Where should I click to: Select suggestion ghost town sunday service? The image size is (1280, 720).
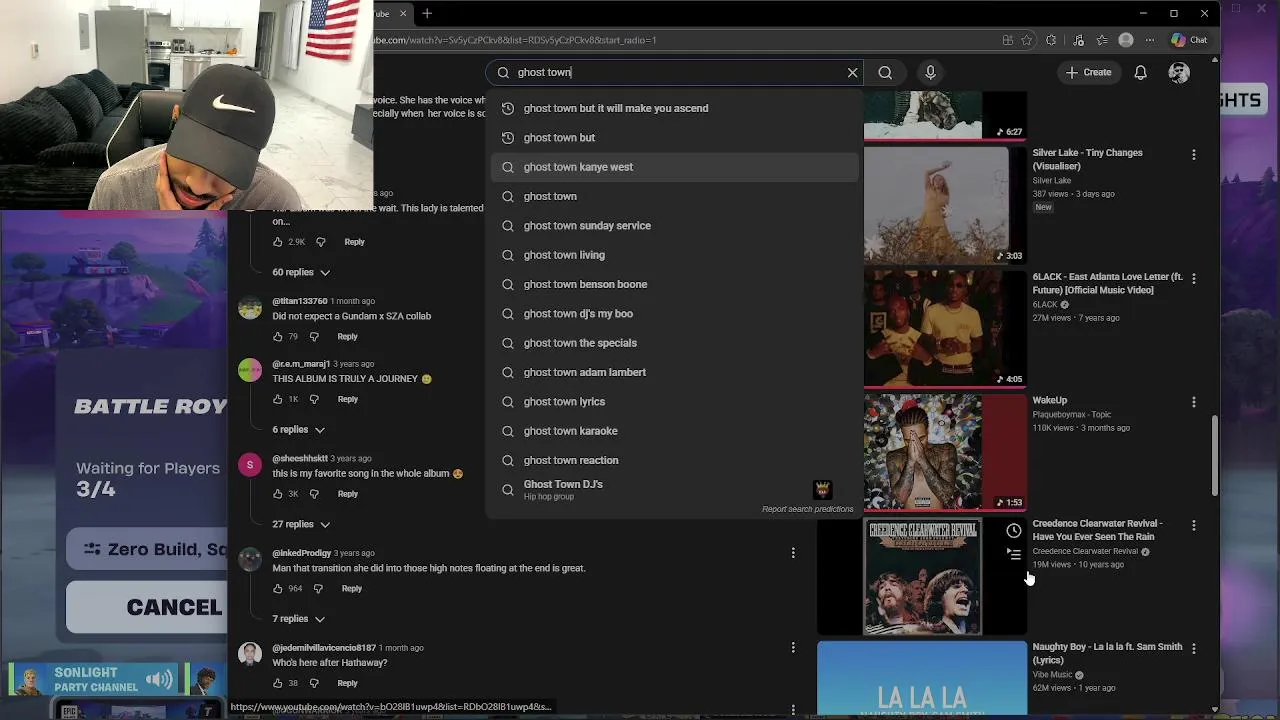[675, 225]
